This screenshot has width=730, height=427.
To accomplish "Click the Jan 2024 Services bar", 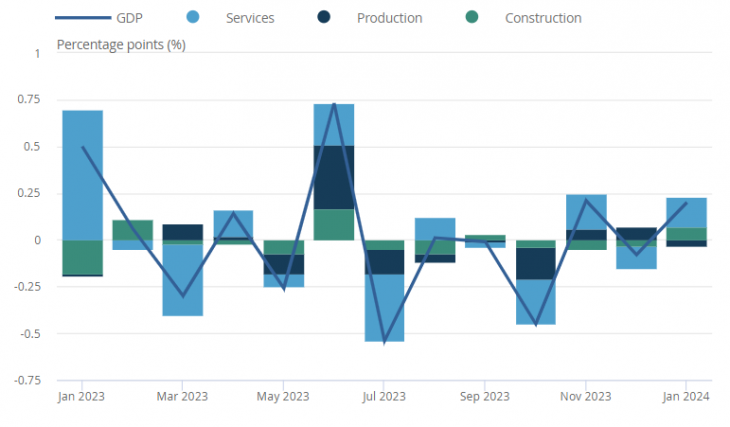I will tap(687, 213).
